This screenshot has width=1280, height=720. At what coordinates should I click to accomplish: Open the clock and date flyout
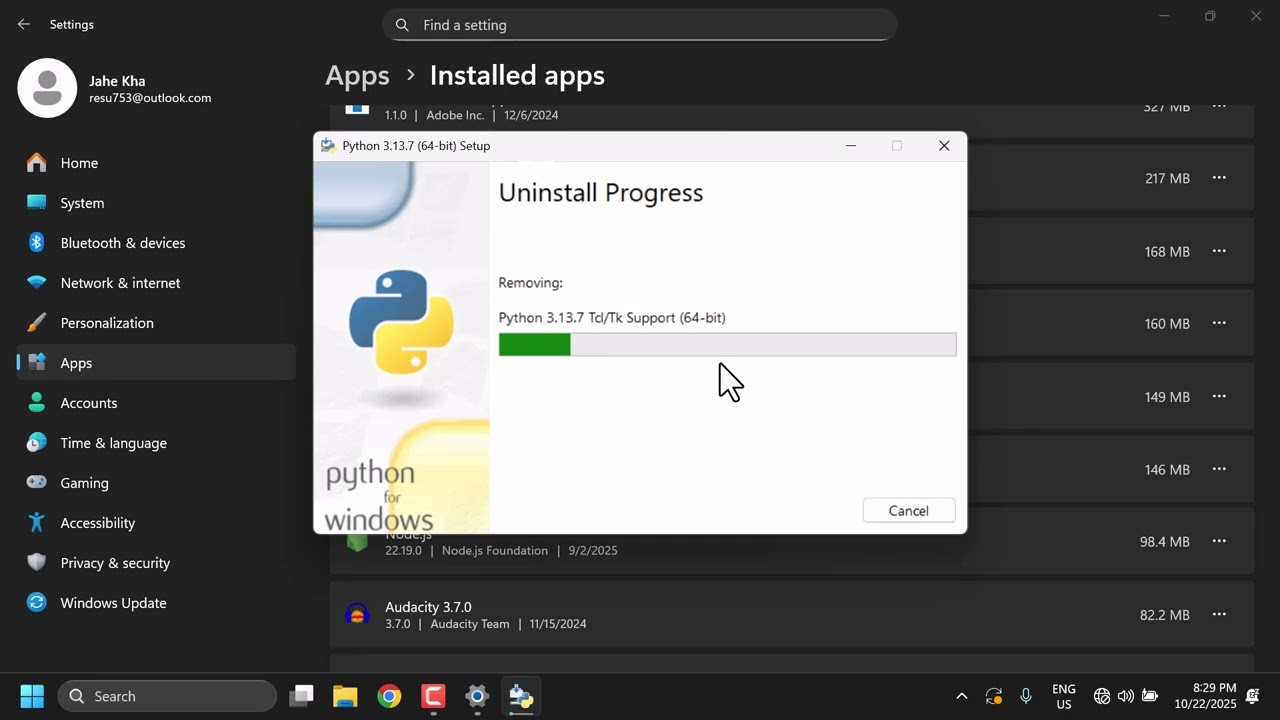click(1206, 696)
